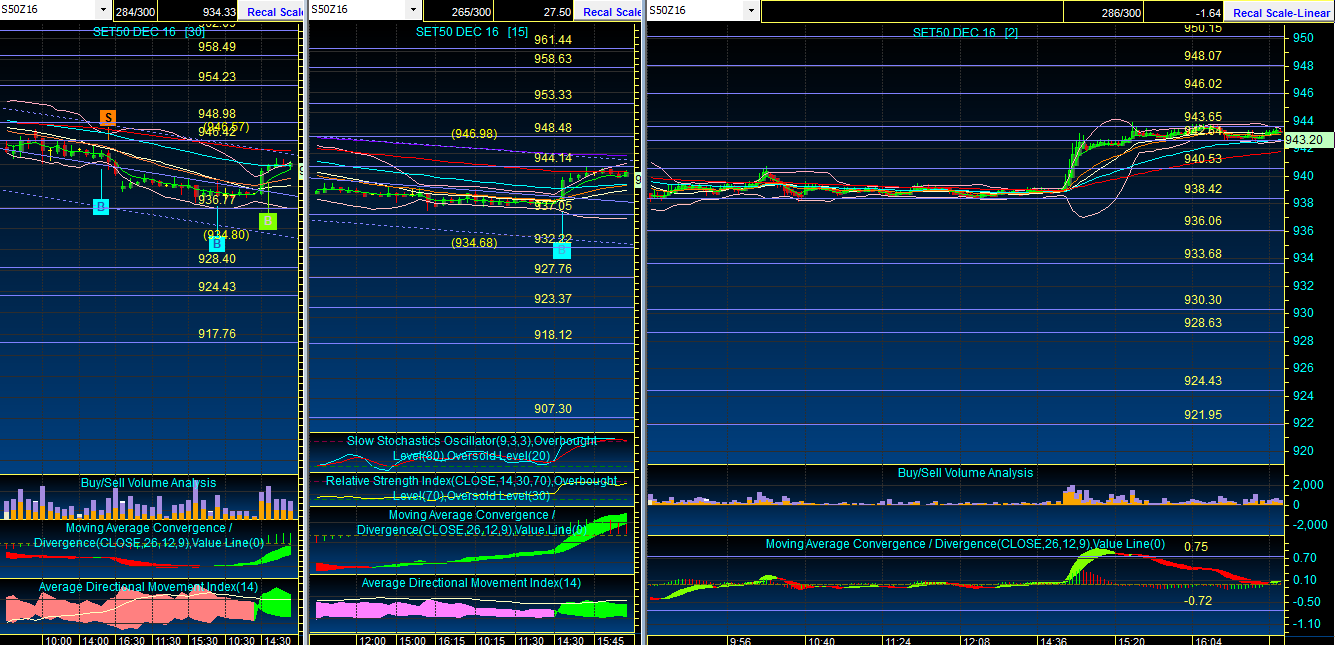Click the 948.07 price level label

(1203, 57)
